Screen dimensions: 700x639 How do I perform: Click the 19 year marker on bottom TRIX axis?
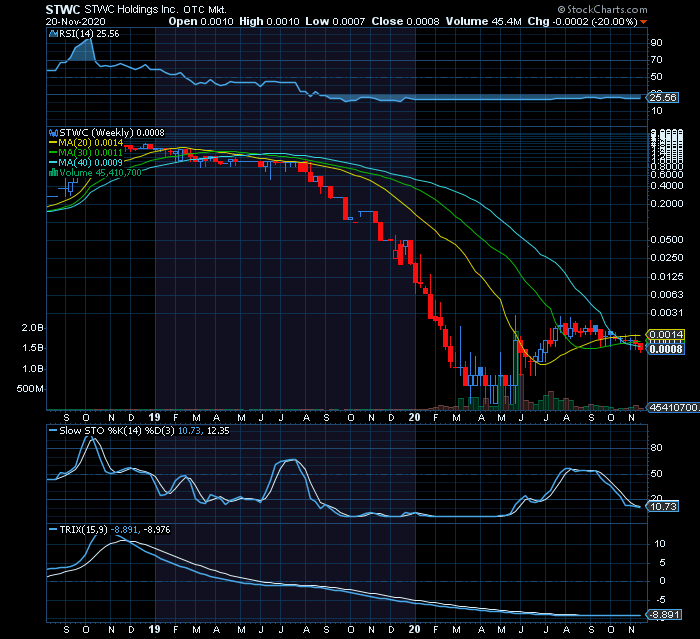click(x=154, y=629)
